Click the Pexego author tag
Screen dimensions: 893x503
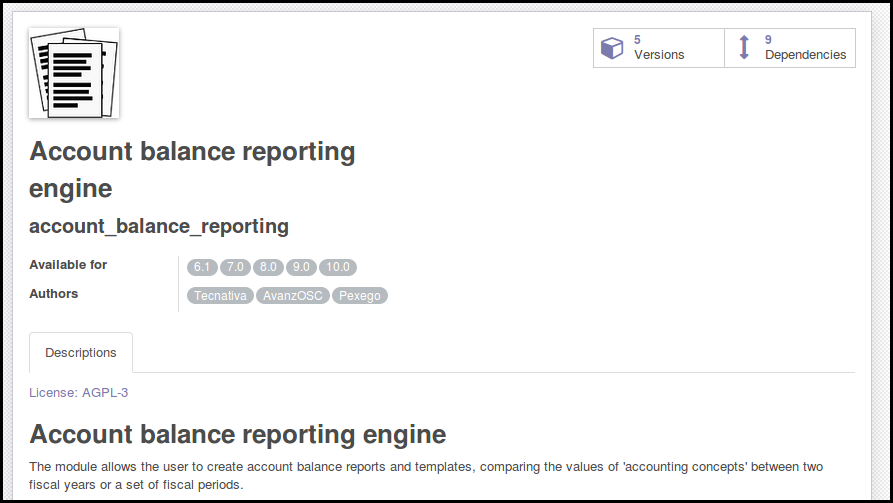click(x=360, y=296)
